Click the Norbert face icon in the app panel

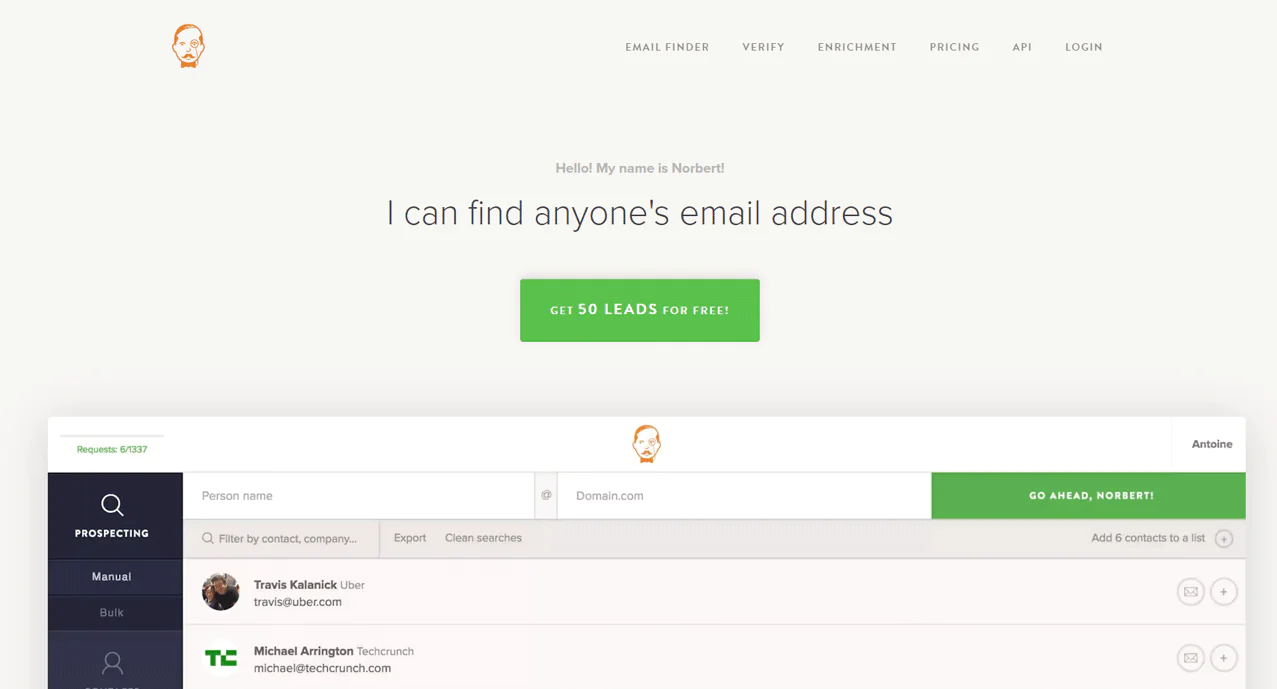coord(647,444)
